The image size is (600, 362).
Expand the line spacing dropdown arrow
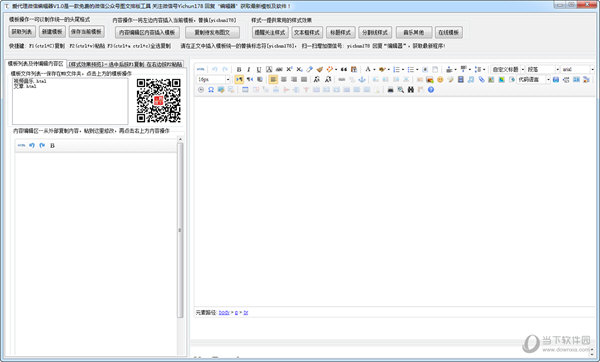pos(484,70)
